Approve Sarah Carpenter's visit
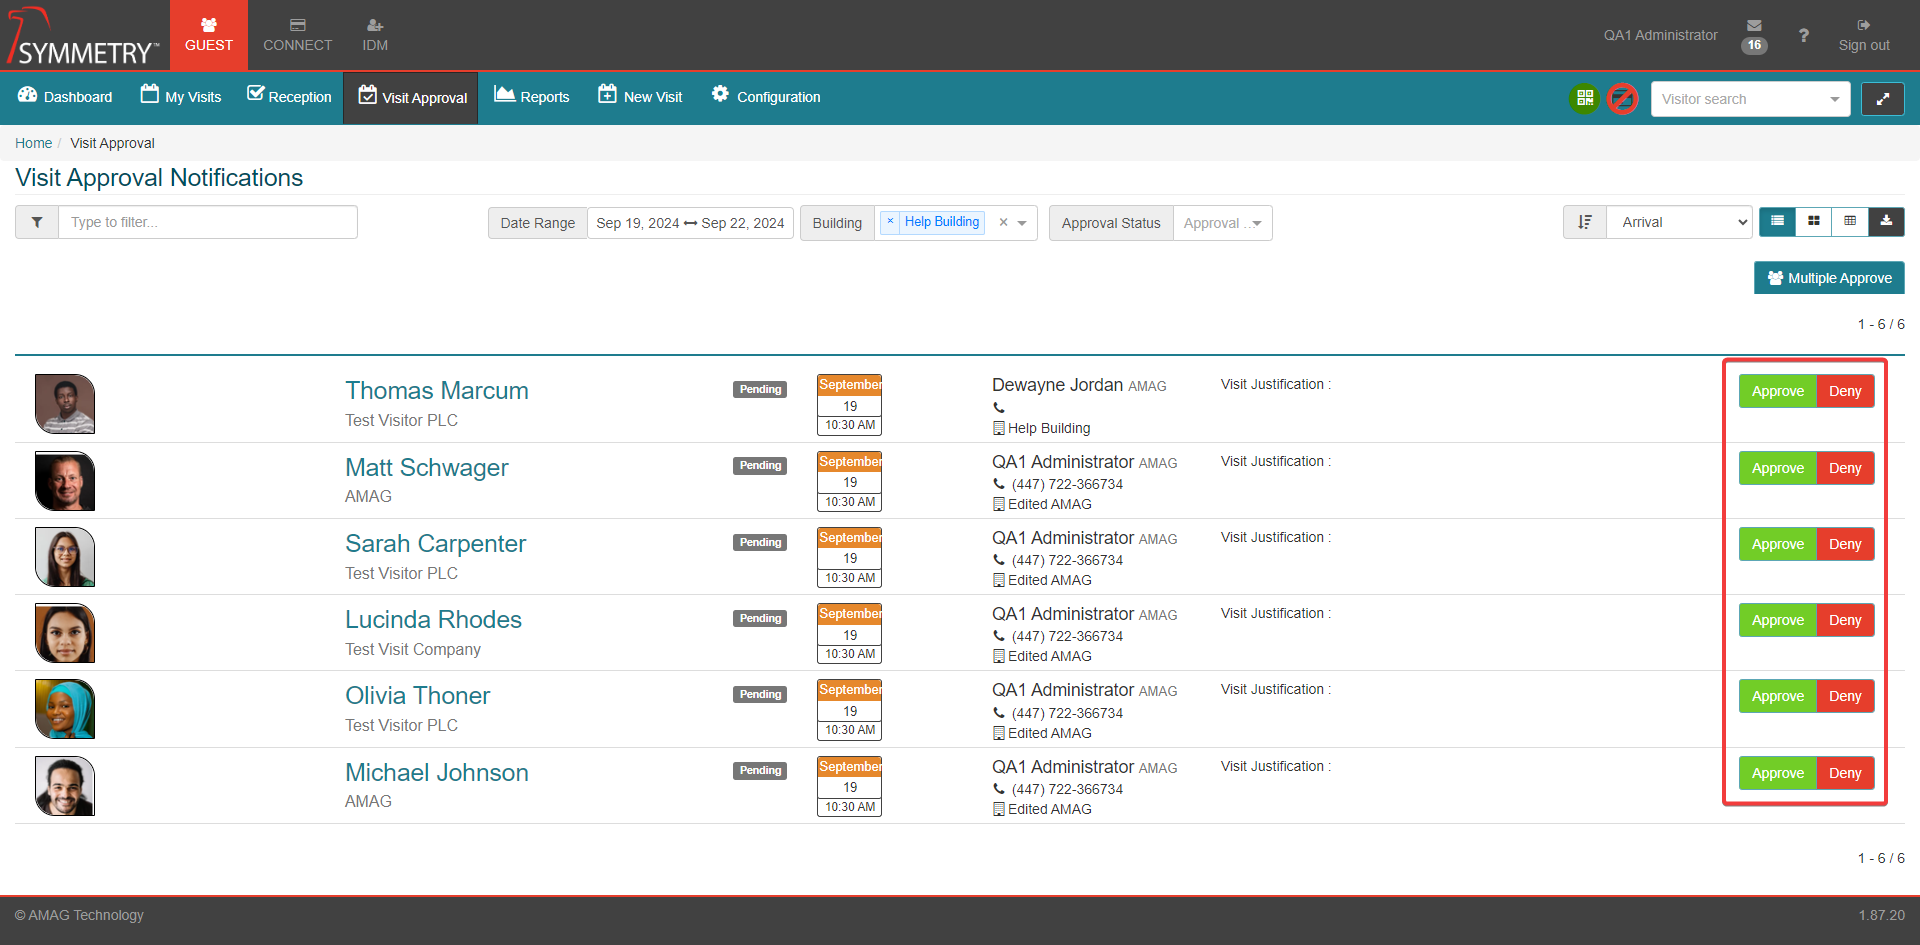 [x=1778, y=544]
